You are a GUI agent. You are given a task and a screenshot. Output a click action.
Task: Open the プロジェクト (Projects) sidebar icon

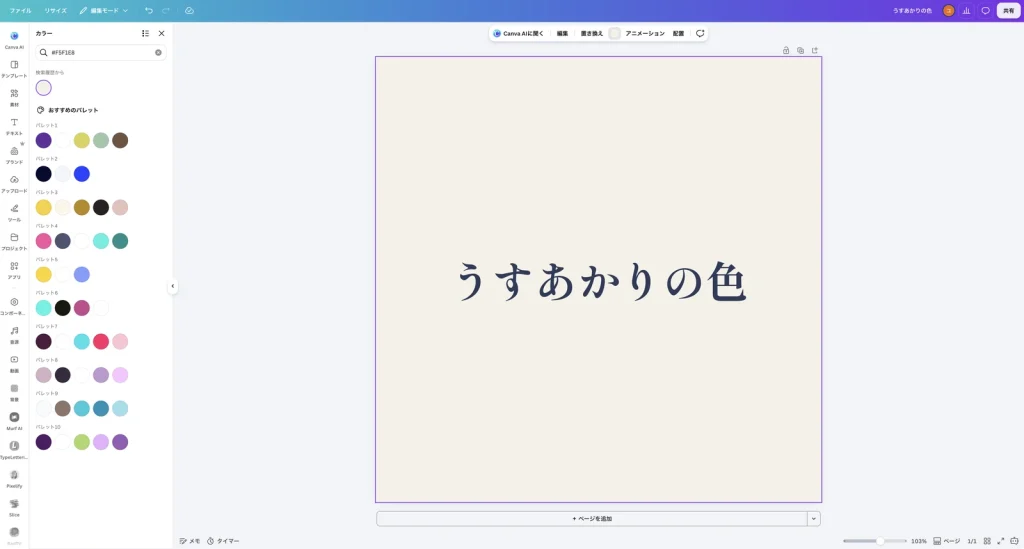tap(14, 241)
